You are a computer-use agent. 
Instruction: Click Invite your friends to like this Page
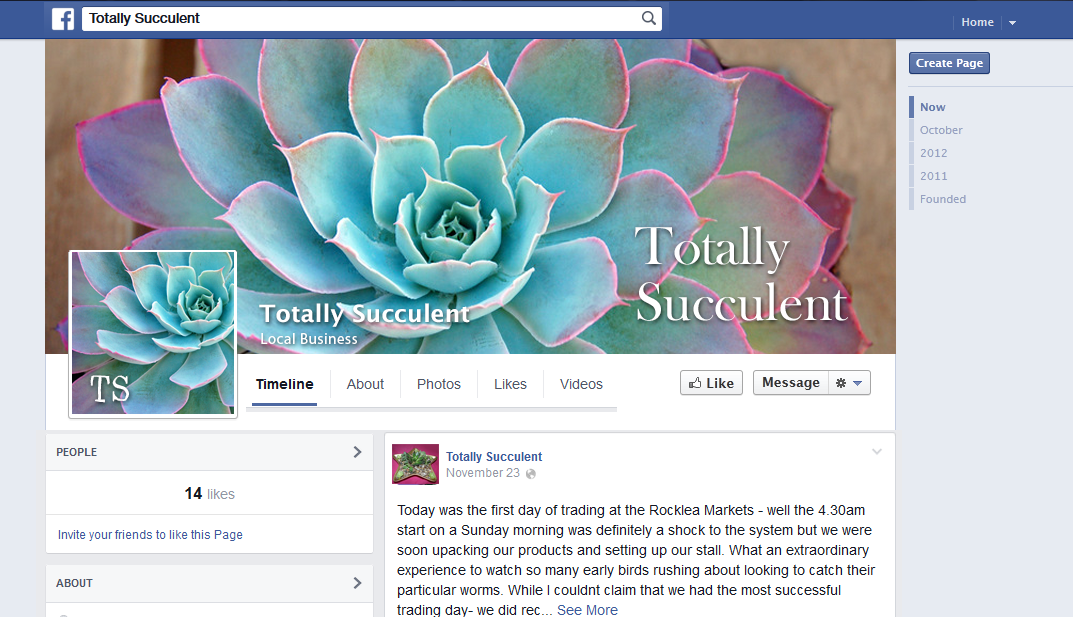pos(150,535)
